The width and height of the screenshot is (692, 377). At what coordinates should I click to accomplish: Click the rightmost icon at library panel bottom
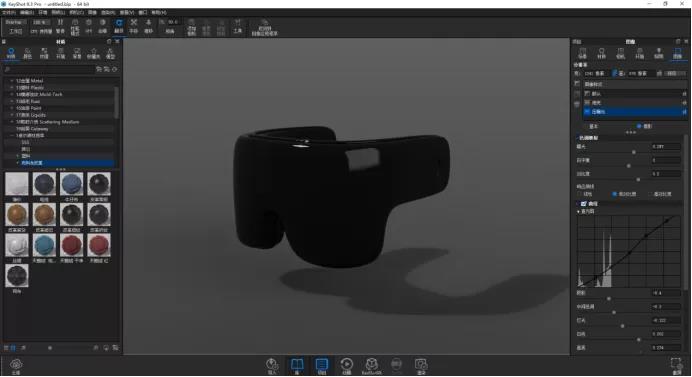click(116, 348)
